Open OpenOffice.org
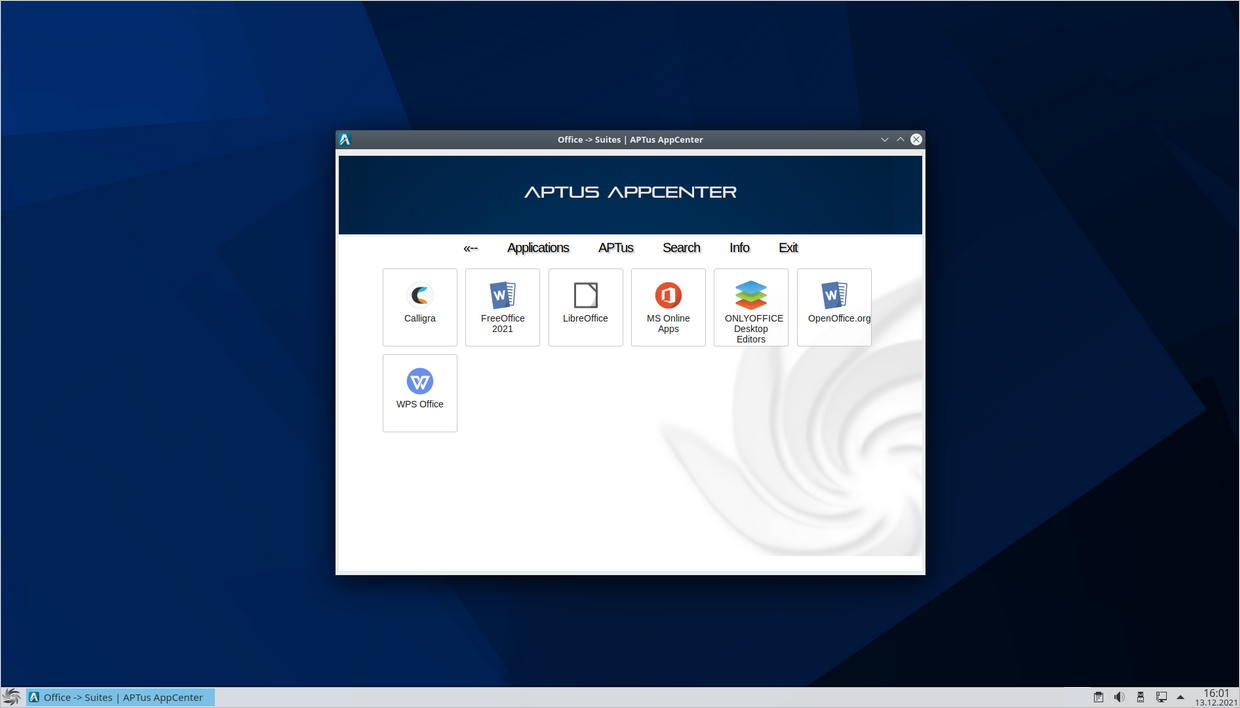 [x=834, y=305]
